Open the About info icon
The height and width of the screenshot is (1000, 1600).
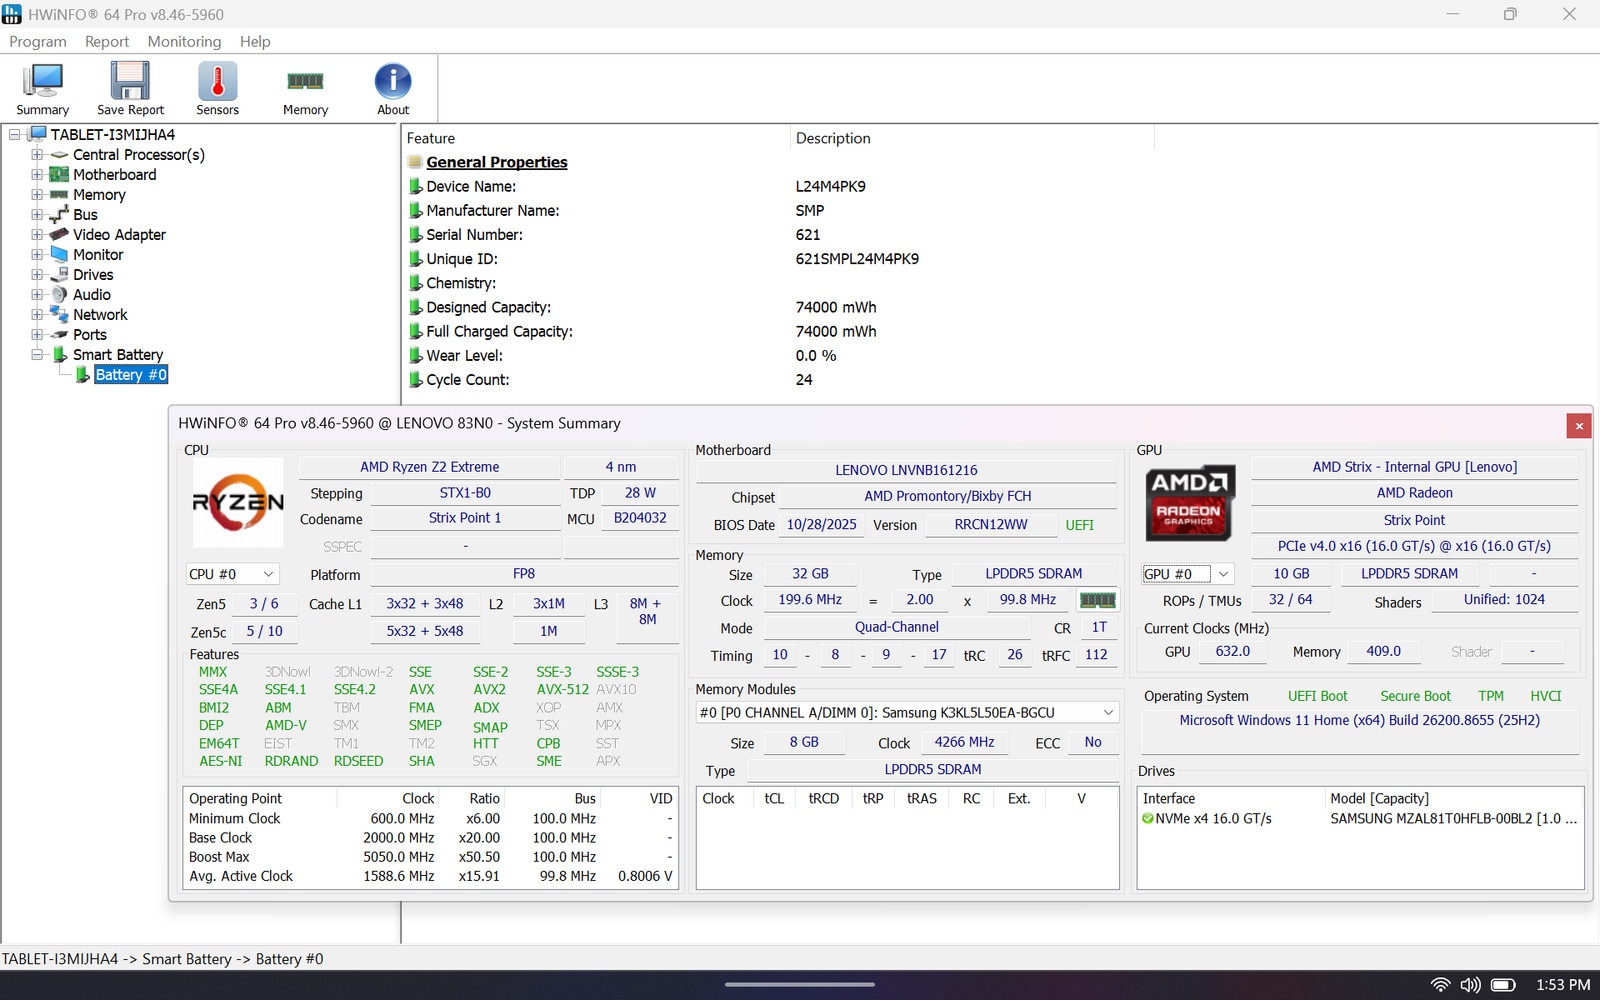pos(393,82)
